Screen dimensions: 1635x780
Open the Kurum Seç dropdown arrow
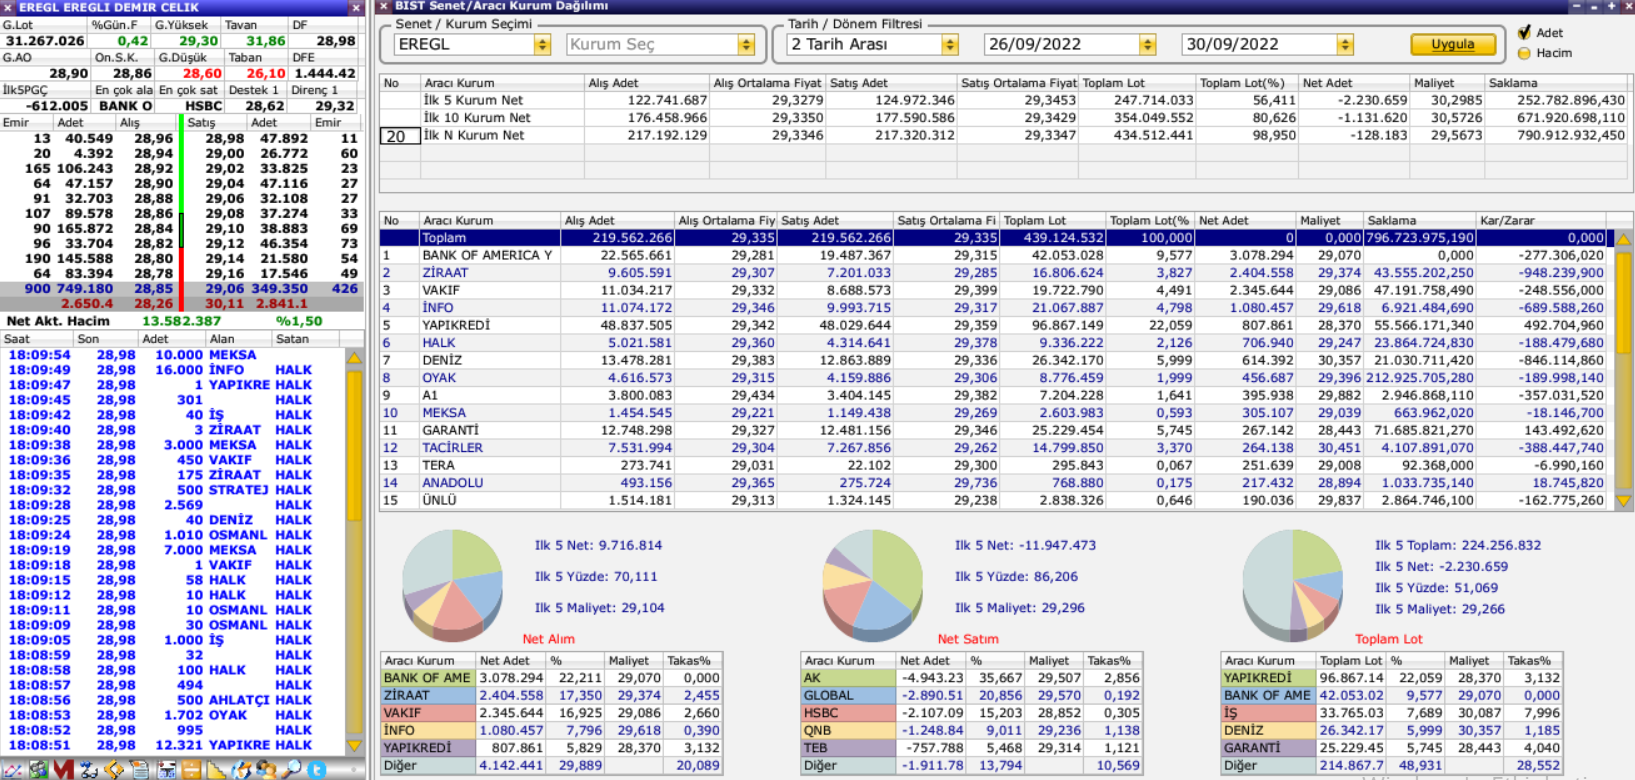[x=746, y=45]
